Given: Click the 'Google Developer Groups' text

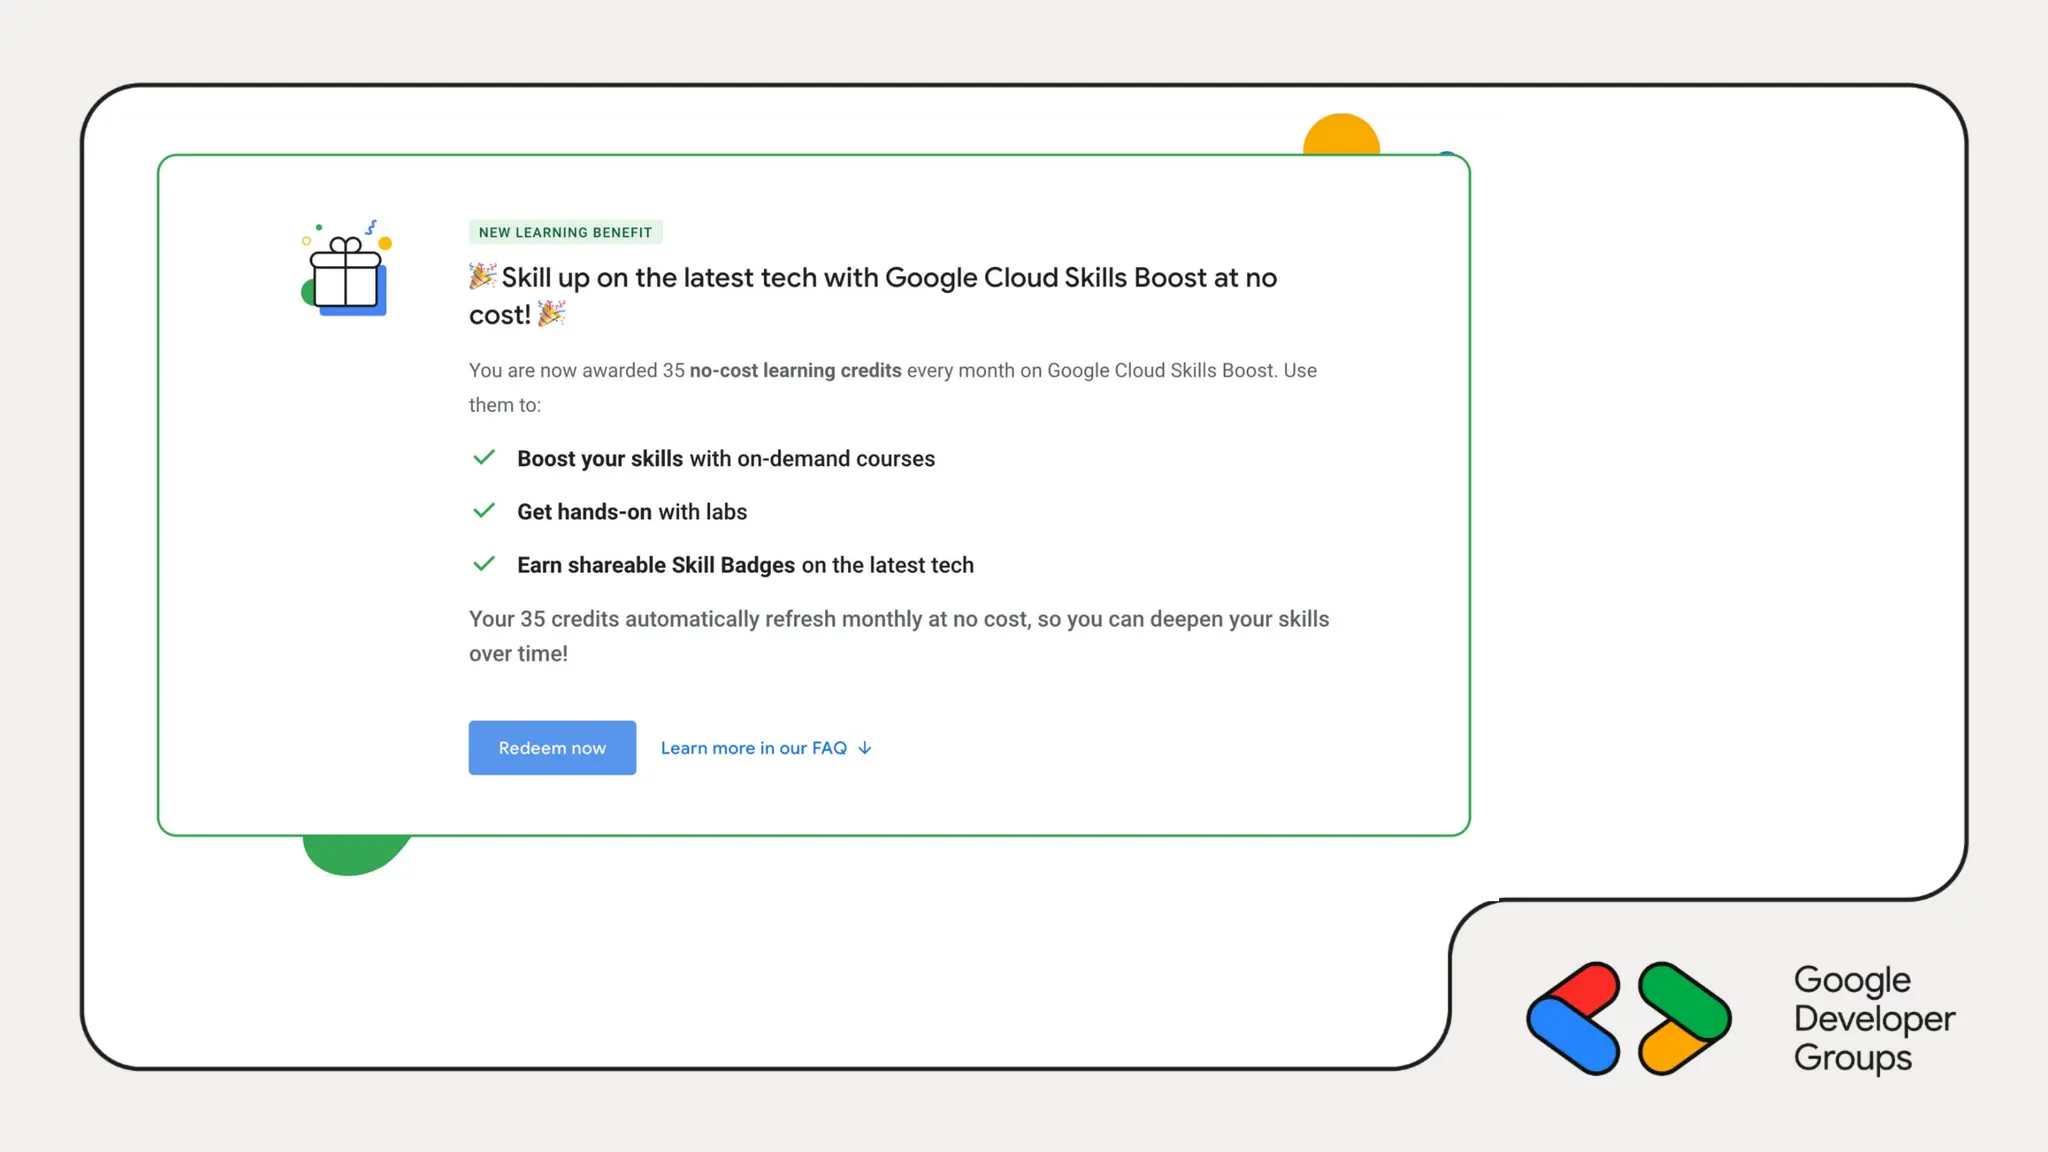Looking at the screenshot, I should [x=1873, y=1019].
